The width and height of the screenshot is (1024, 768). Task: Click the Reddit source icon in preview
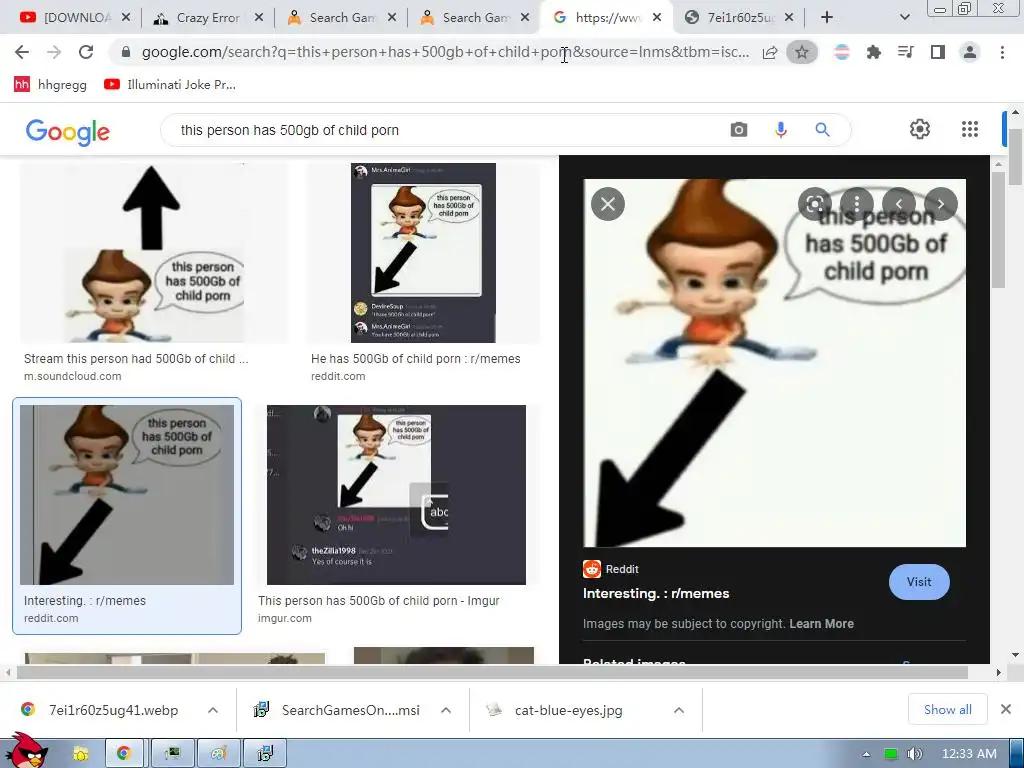592,569
